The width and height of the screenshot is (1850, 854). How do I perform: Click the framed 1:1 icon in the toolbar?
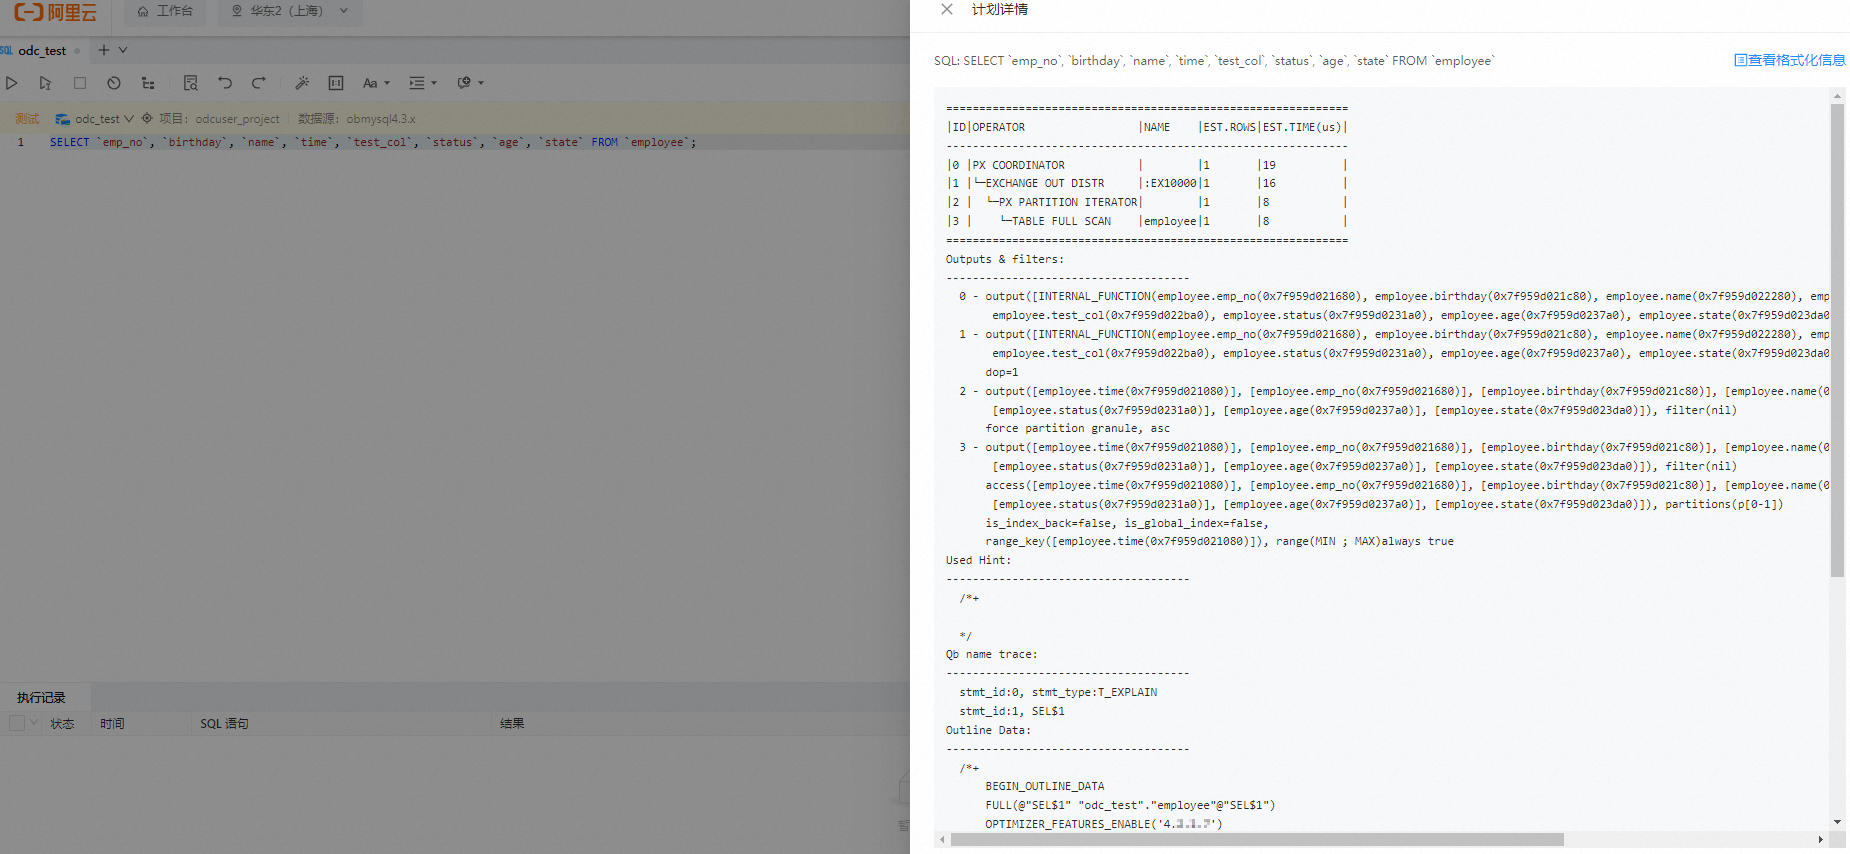(336, 83)
